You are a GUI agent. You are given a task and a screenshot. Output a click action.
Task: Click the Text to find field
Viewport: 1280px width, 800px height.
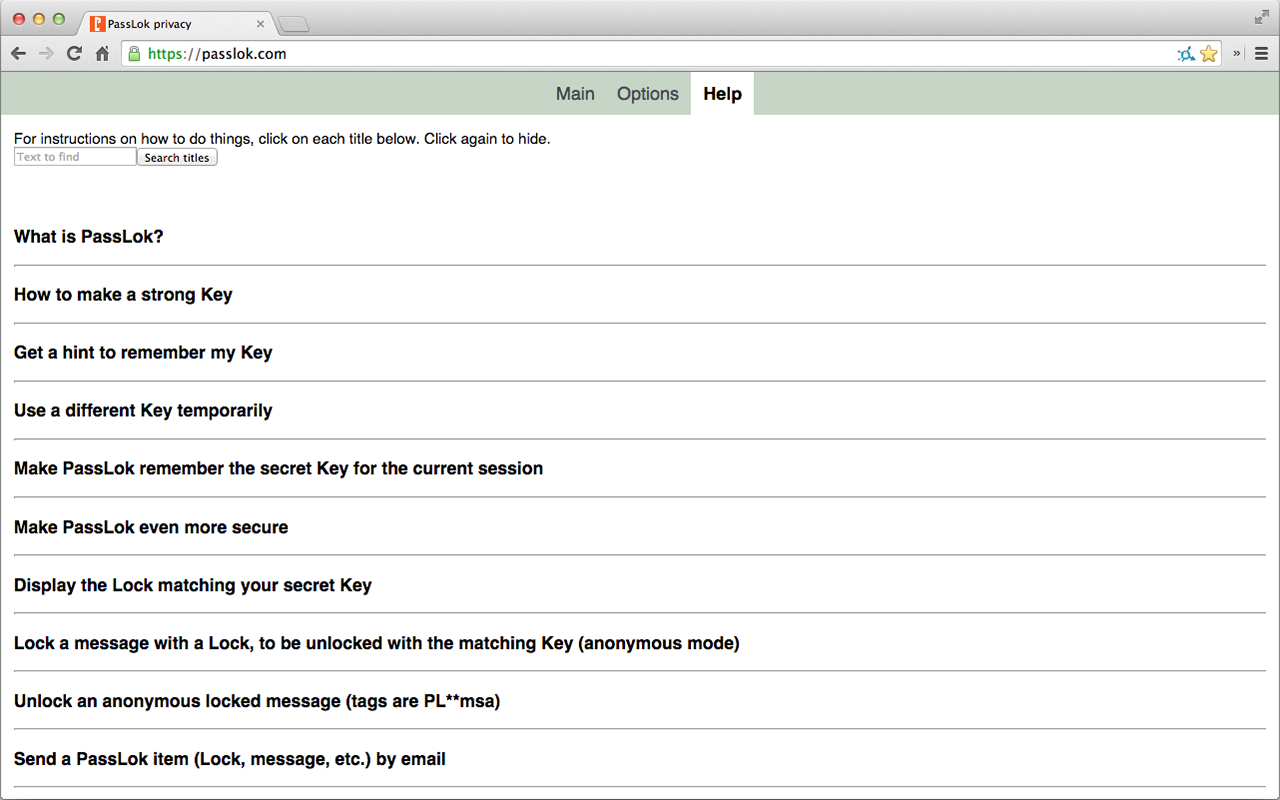[x=75, y=157]
